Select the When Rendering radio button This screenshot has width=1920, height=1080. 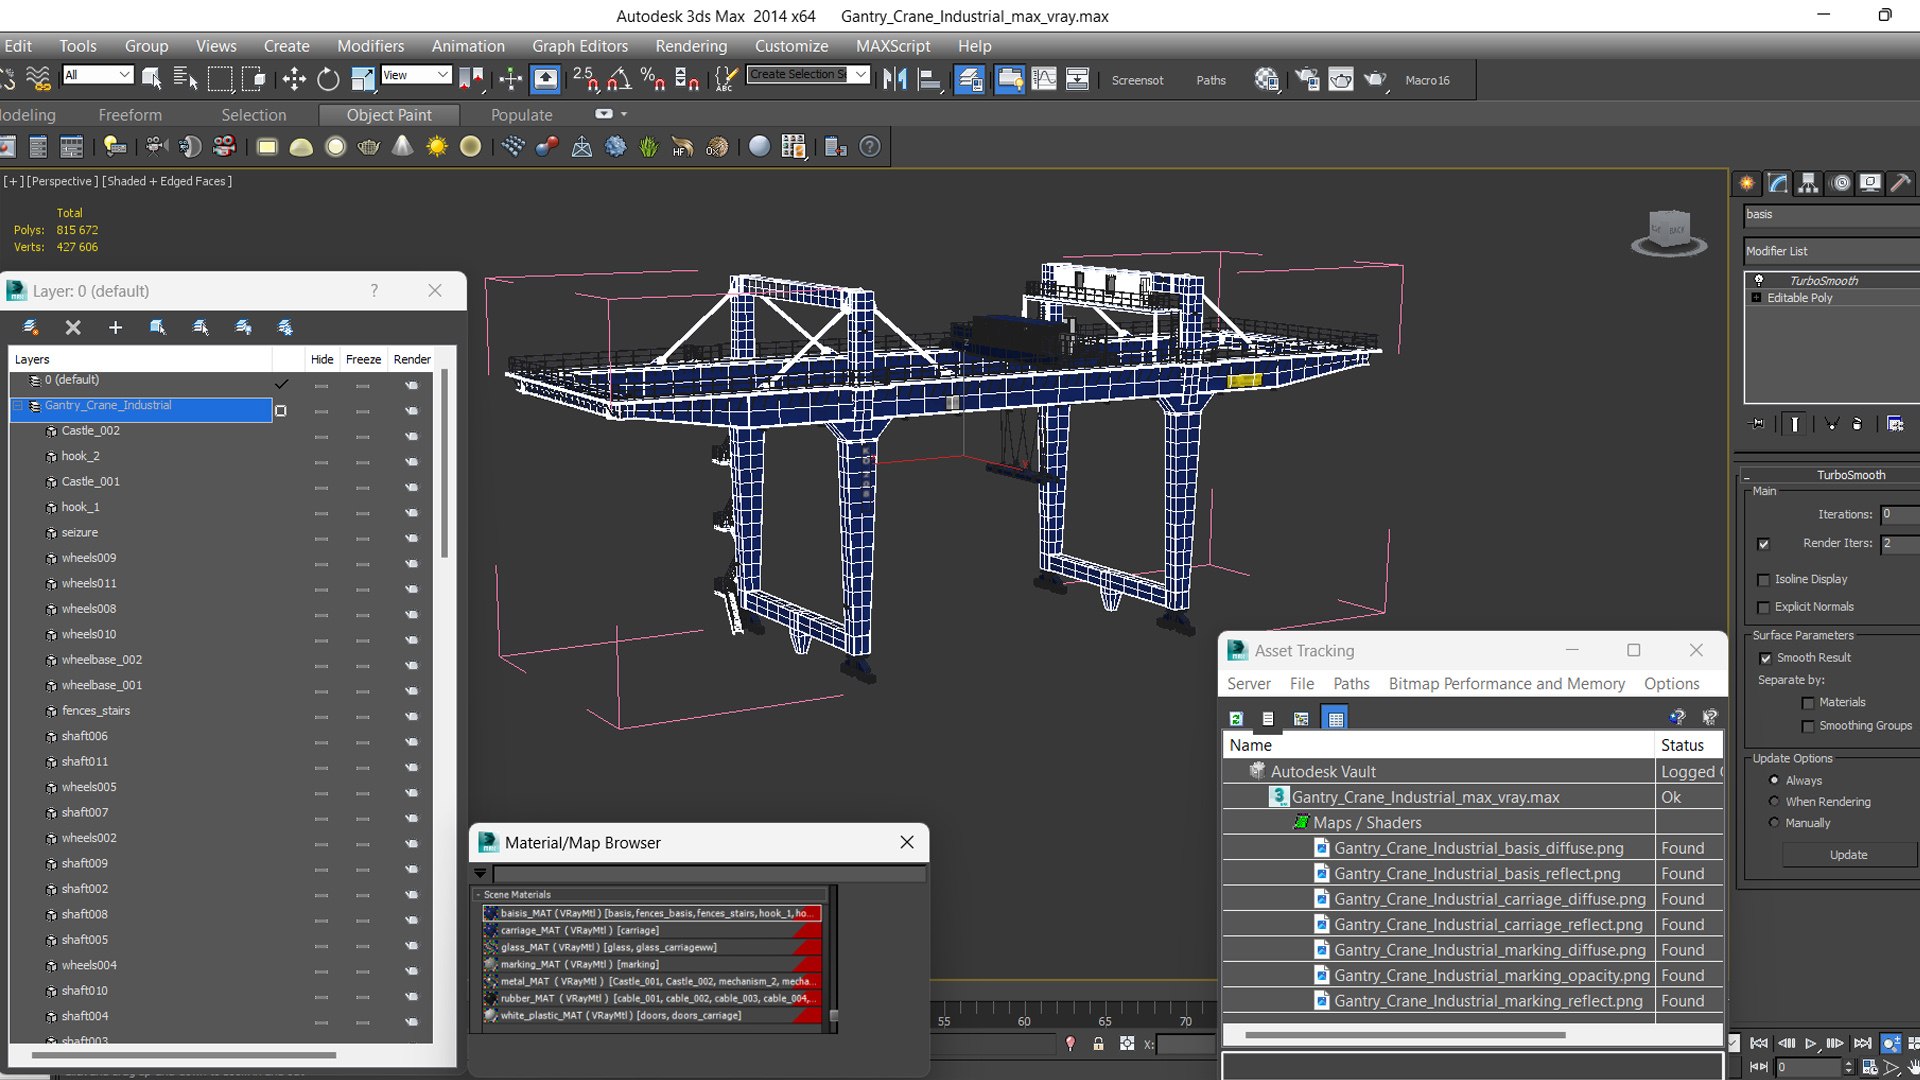click(x=1774, y=801)
